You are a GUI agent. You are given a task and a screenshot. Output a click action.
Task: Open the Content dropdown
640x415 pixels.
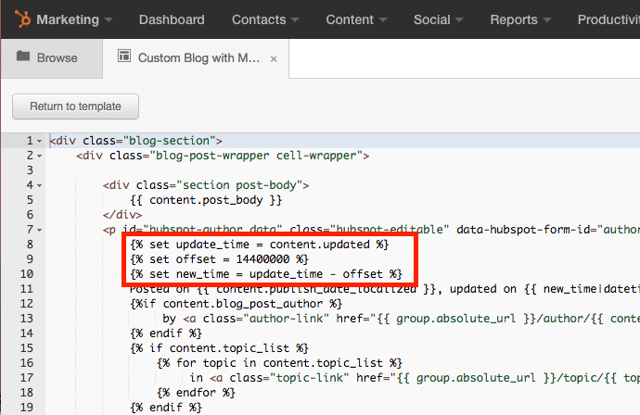(356, 19)
